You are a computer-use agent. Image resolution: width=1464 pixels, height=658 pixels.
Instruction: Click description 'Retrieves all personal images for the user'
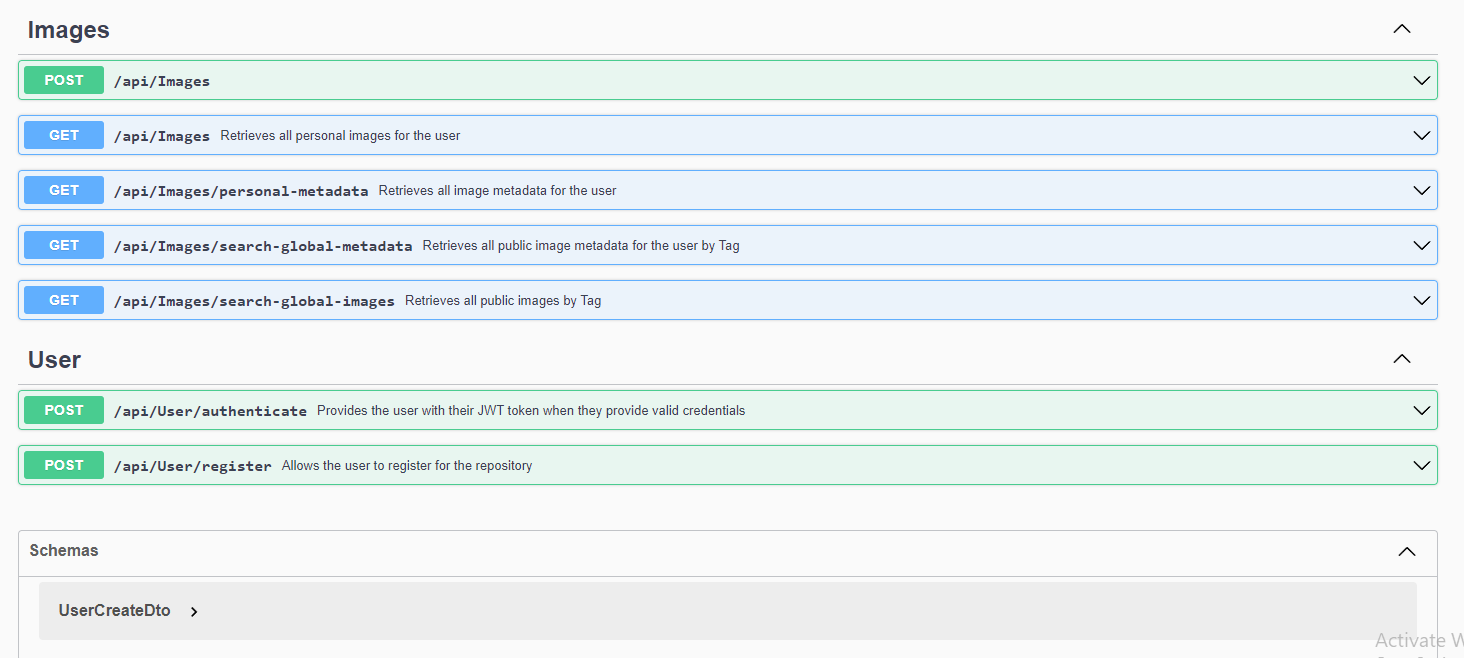click(x=340, y=135)
